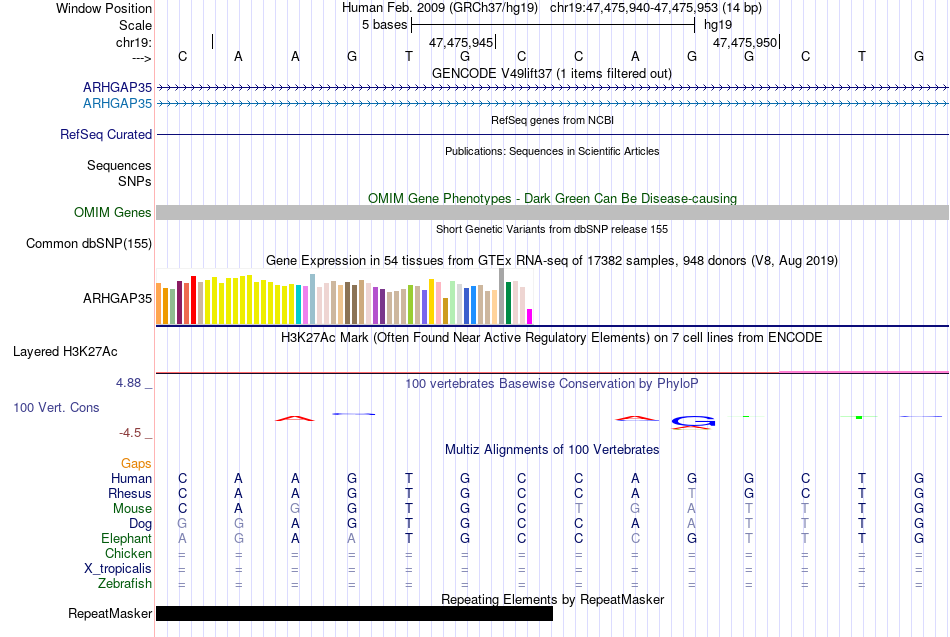Click the RefSeq Curated track label
Viewport: 950px width, 637px height.
coord(106,135)
